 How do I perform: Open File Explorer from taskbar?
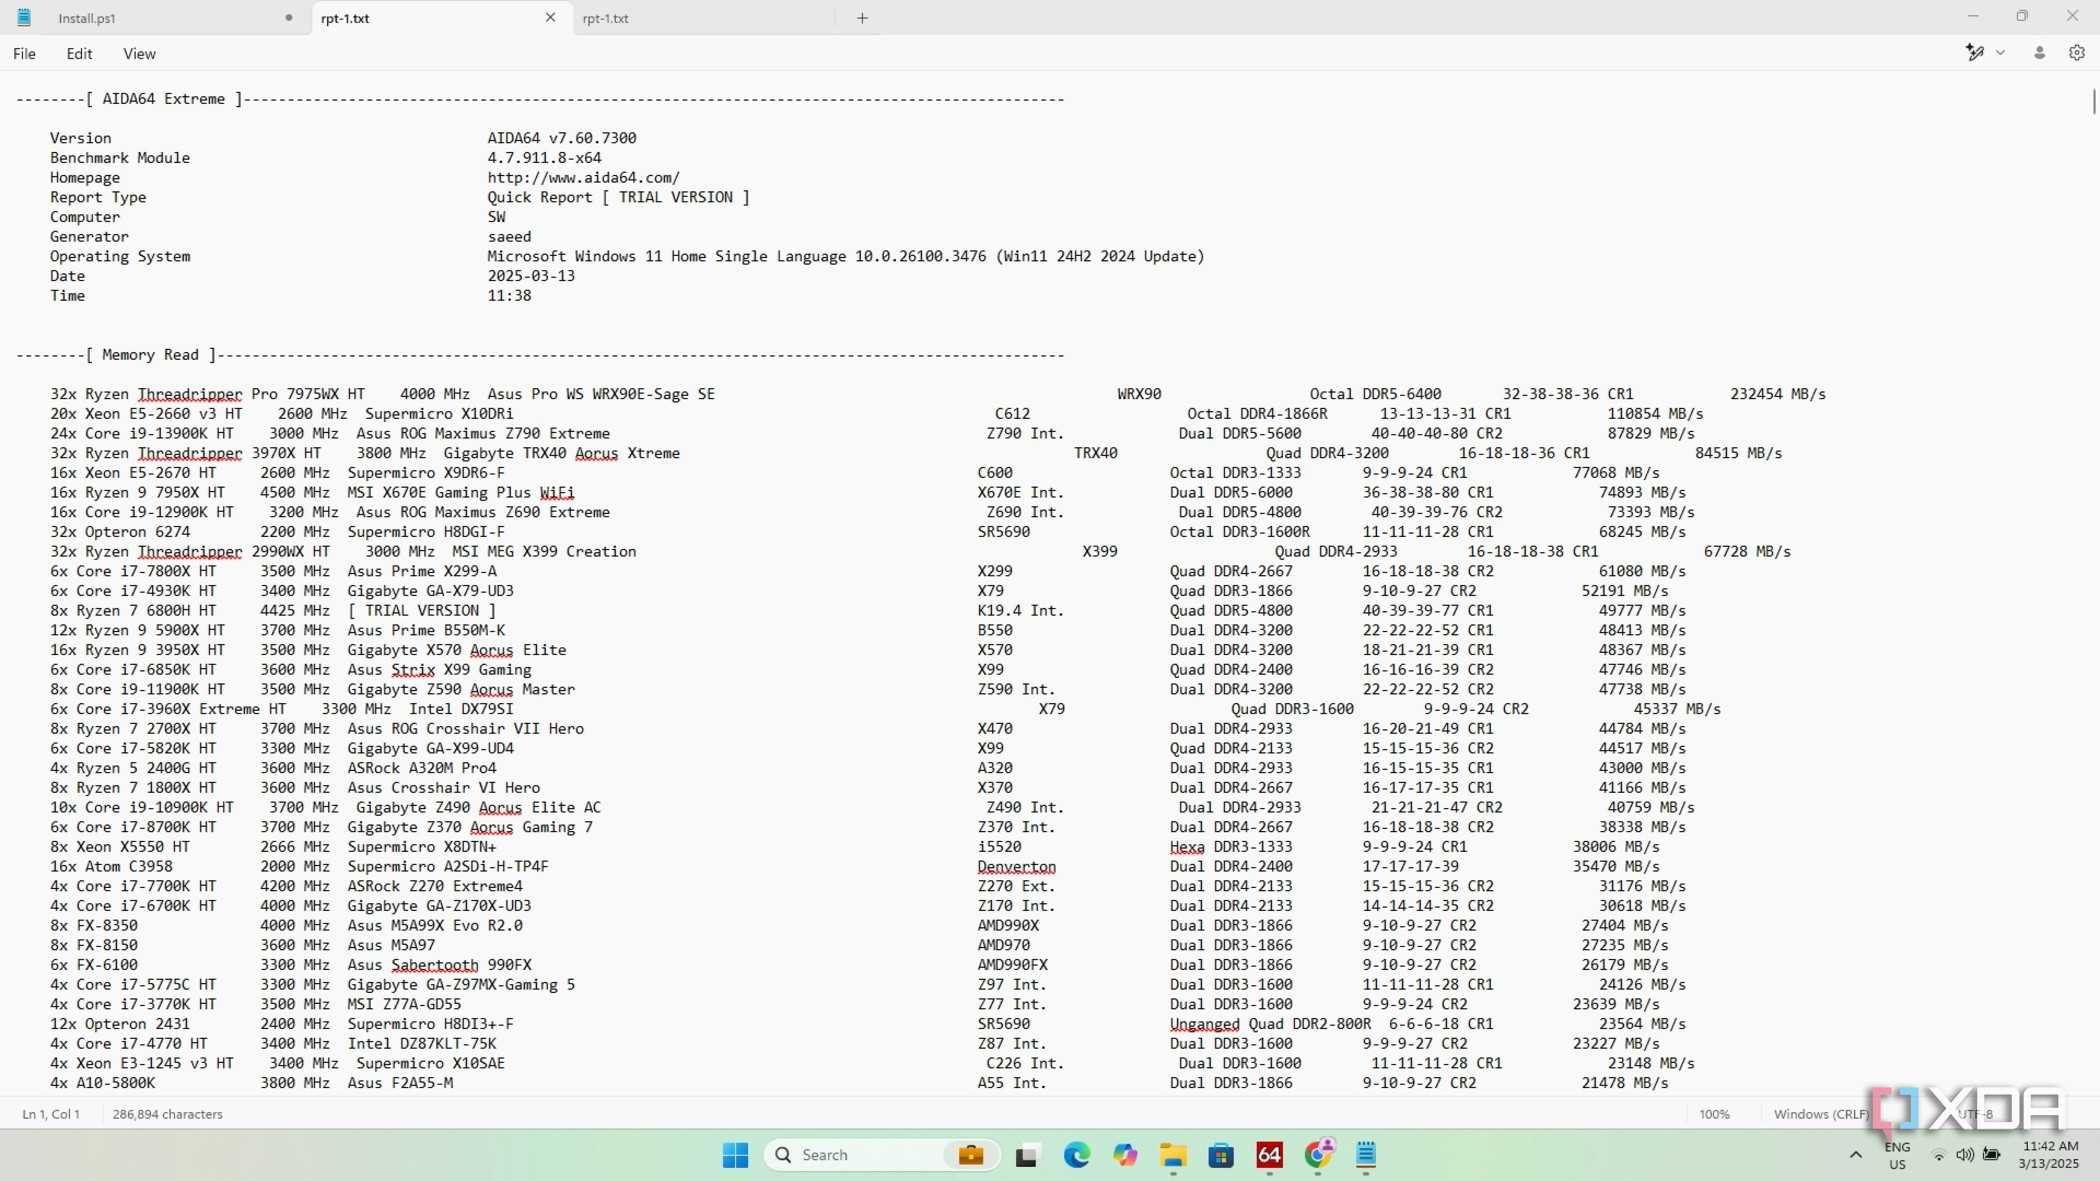pos(1173,1155)
